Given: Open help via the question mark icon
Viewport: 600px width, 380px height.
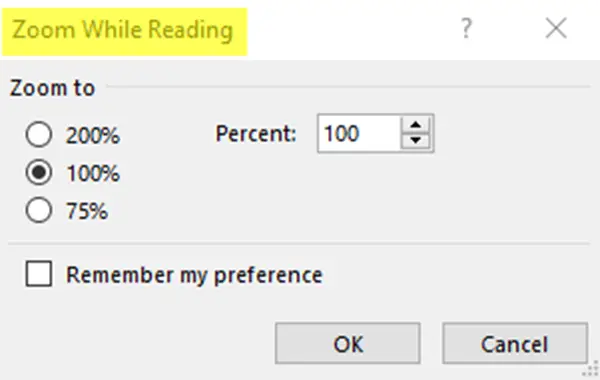Looking at the screenshot, I should (x=466, y=29).
